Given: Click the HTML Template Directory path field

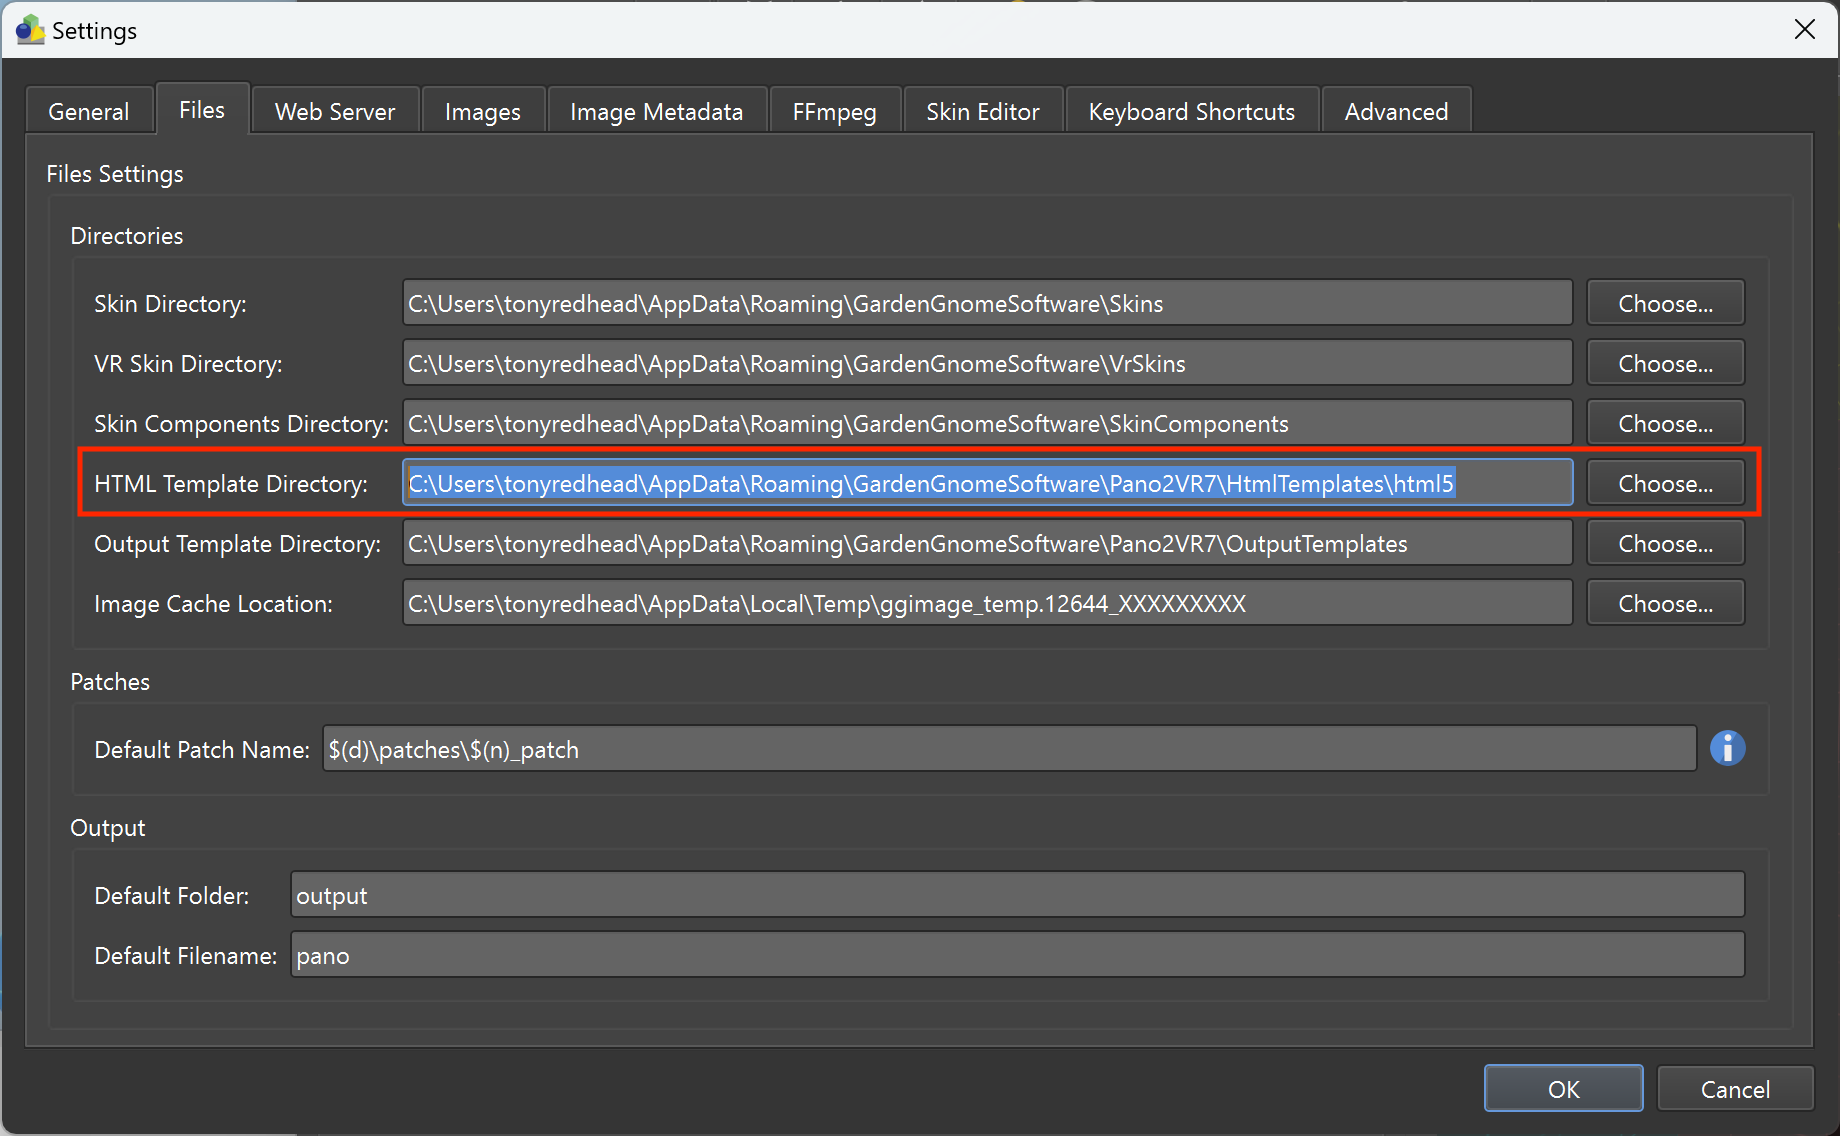Looking at the screenshot, I should point(988,483).
